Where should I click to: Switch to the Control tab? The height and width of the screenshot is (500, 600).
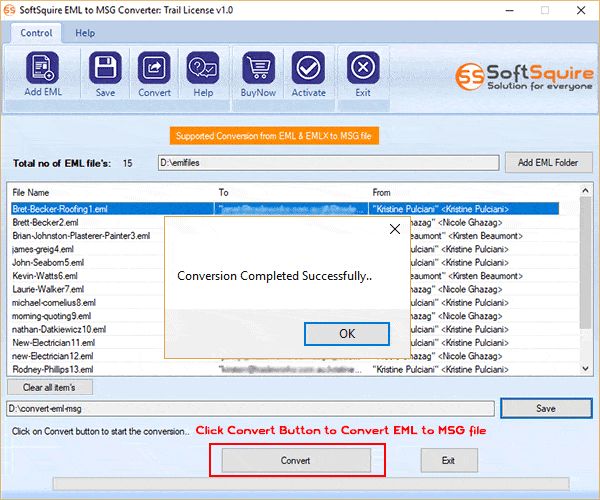[36, 33]
